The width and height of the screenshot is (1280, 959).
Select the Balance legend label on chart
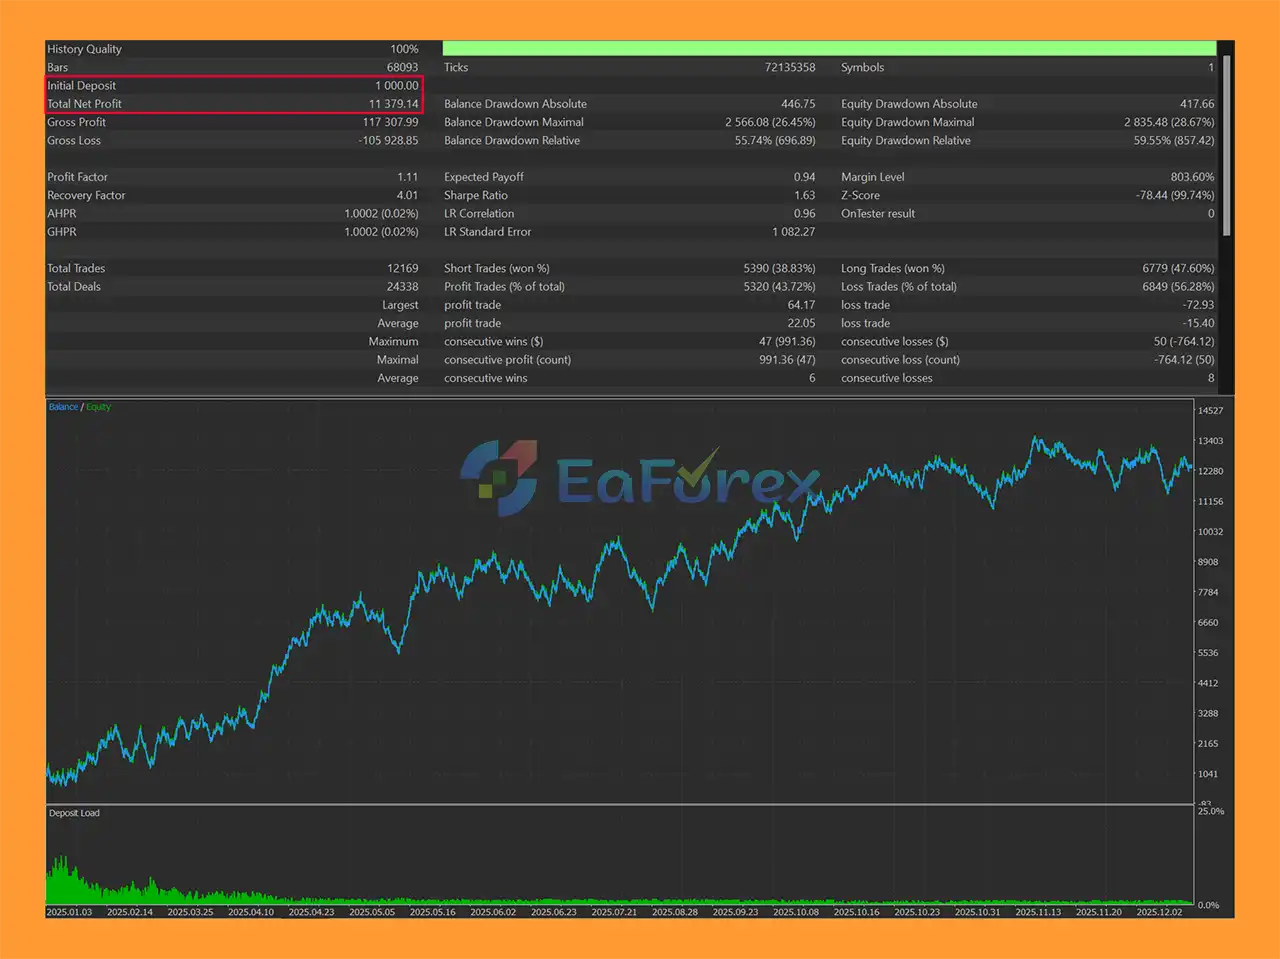click(x=63, y=407)
